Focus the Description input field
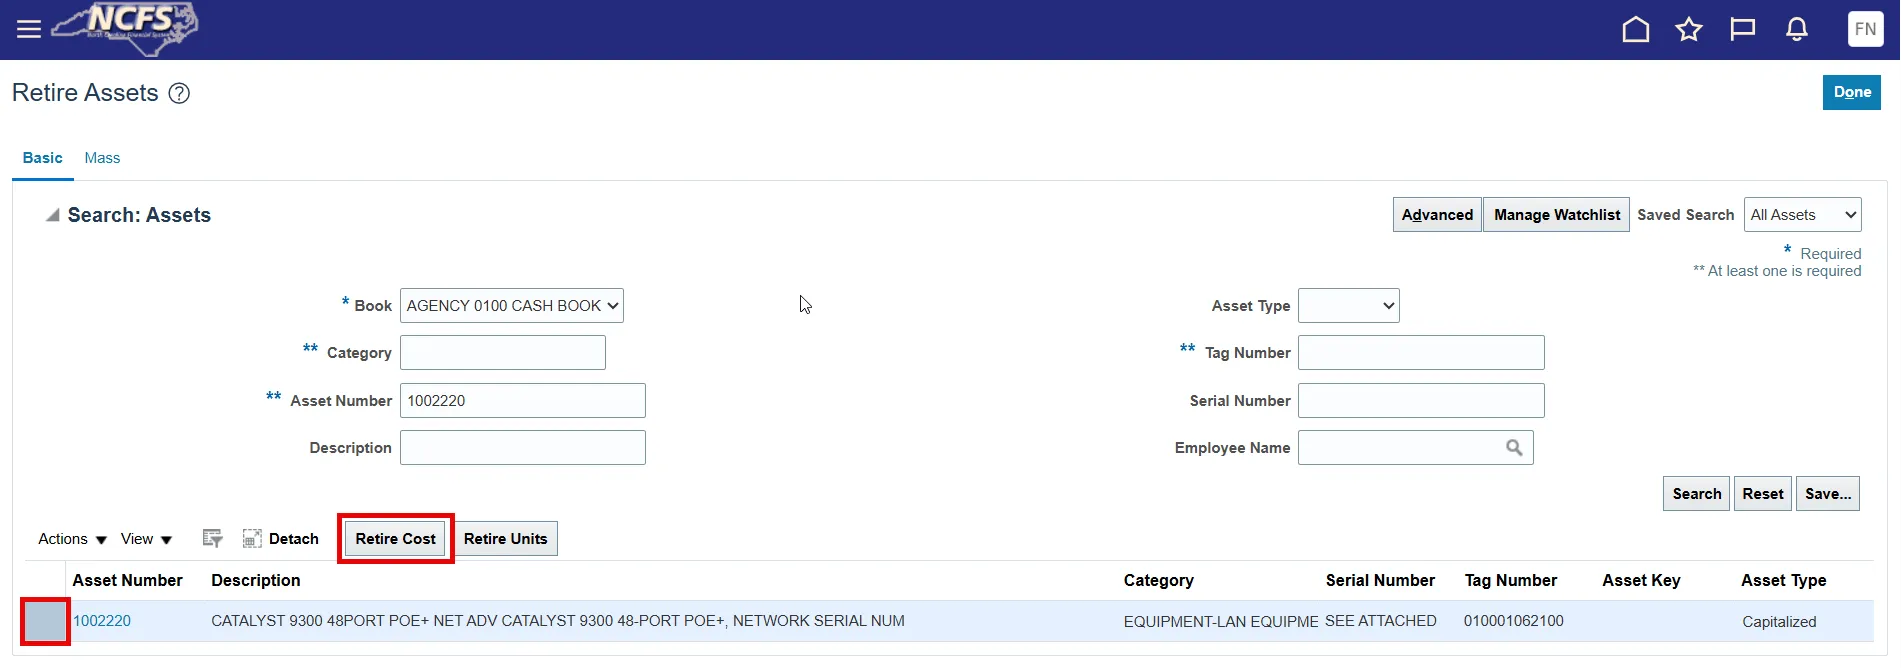This screenshot has height=668, width=1901. (523, 447)
